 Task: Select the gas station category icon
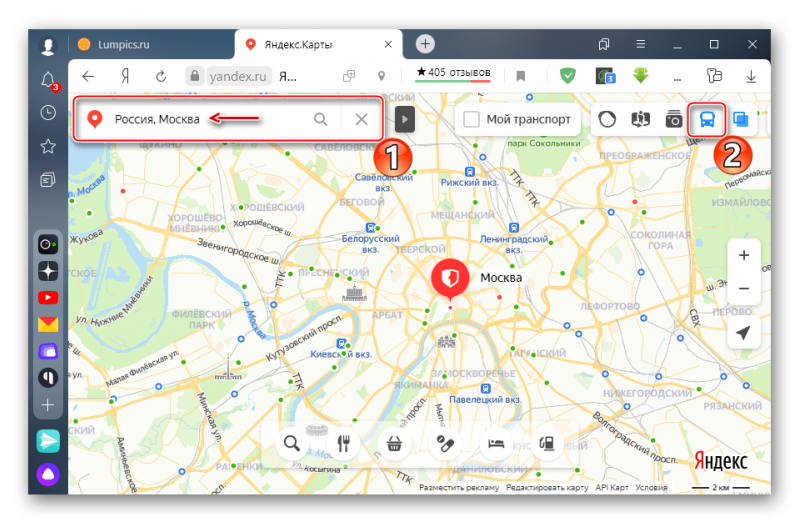pyautogui.click(x=547, y=443)
